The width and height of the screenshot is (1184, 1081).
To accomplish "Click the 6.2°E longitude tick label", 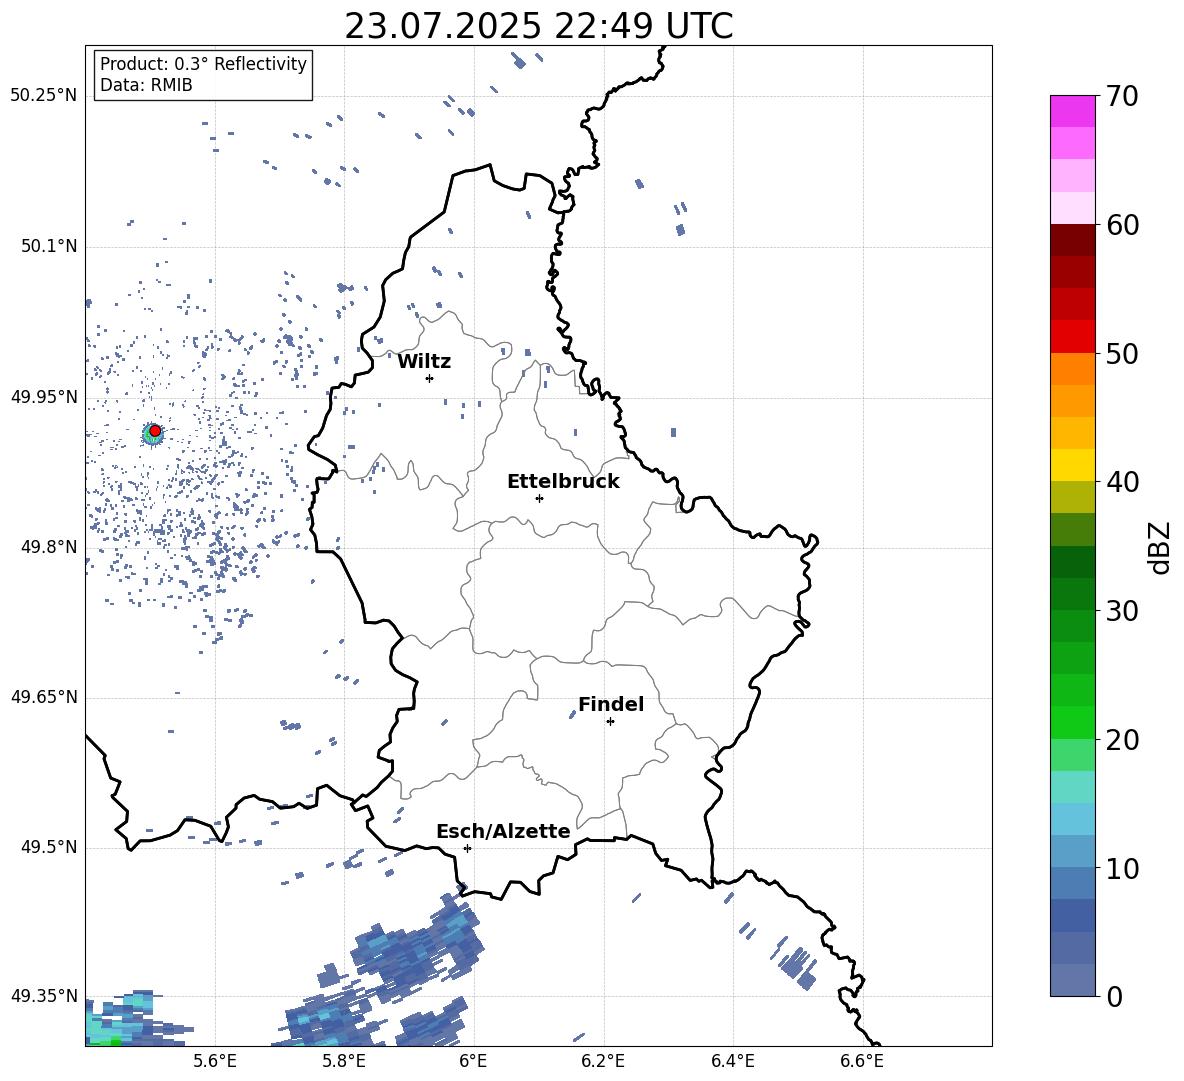I will pyautogui.click(x=603, y=1061).
